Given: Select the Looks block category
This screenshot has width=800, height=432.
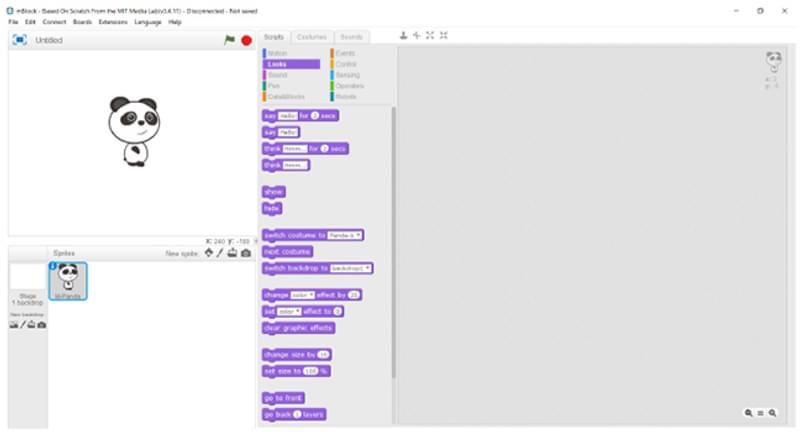Looking at the screenshot, I should pyautogui.click(x=291, y=64).
